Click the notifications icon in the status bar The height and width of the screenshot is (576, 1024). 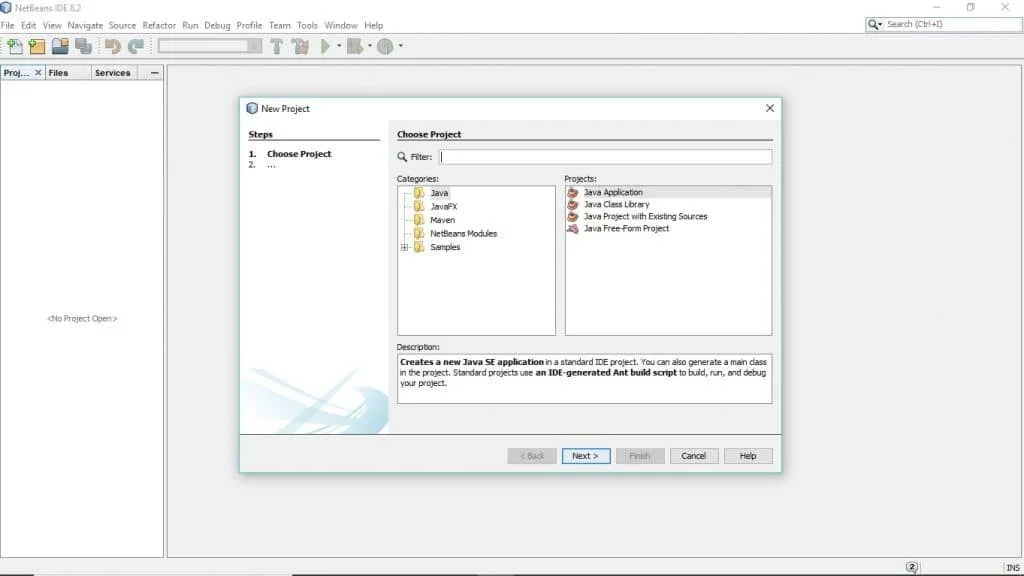tap(912, 567)
